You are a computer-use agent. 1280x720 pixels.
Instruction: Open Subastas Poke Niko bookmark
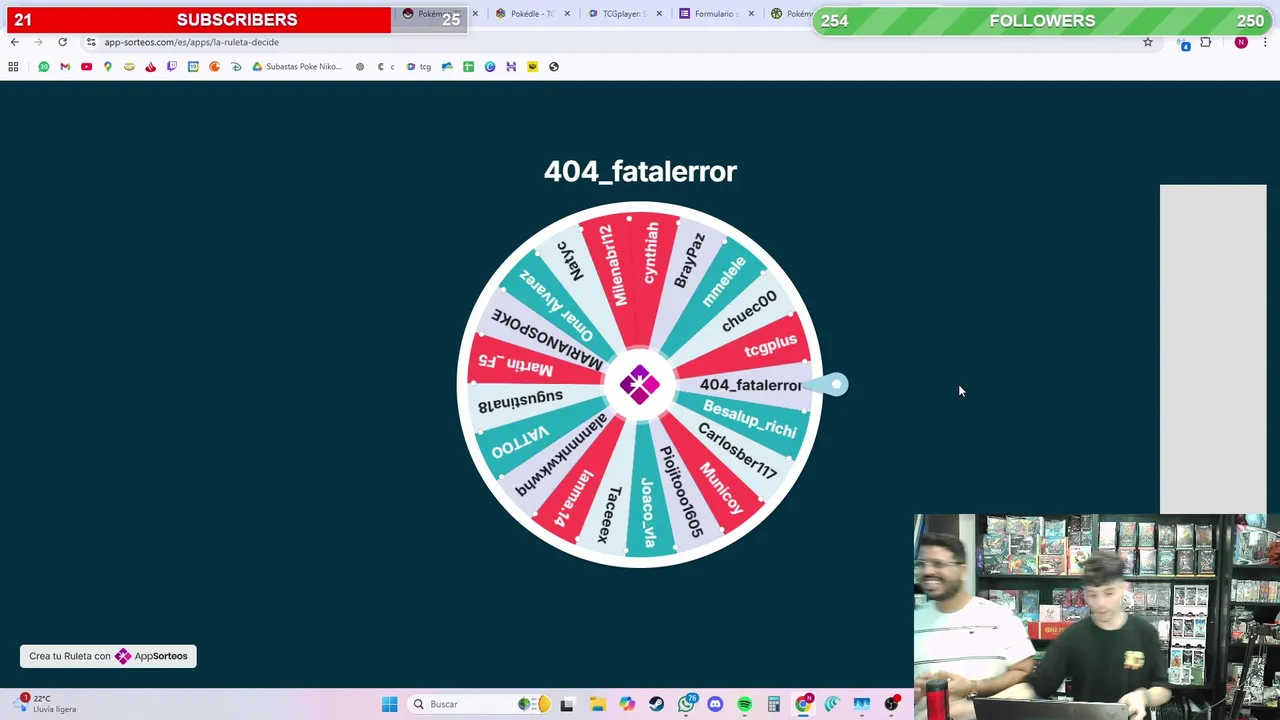pos(297,67)
